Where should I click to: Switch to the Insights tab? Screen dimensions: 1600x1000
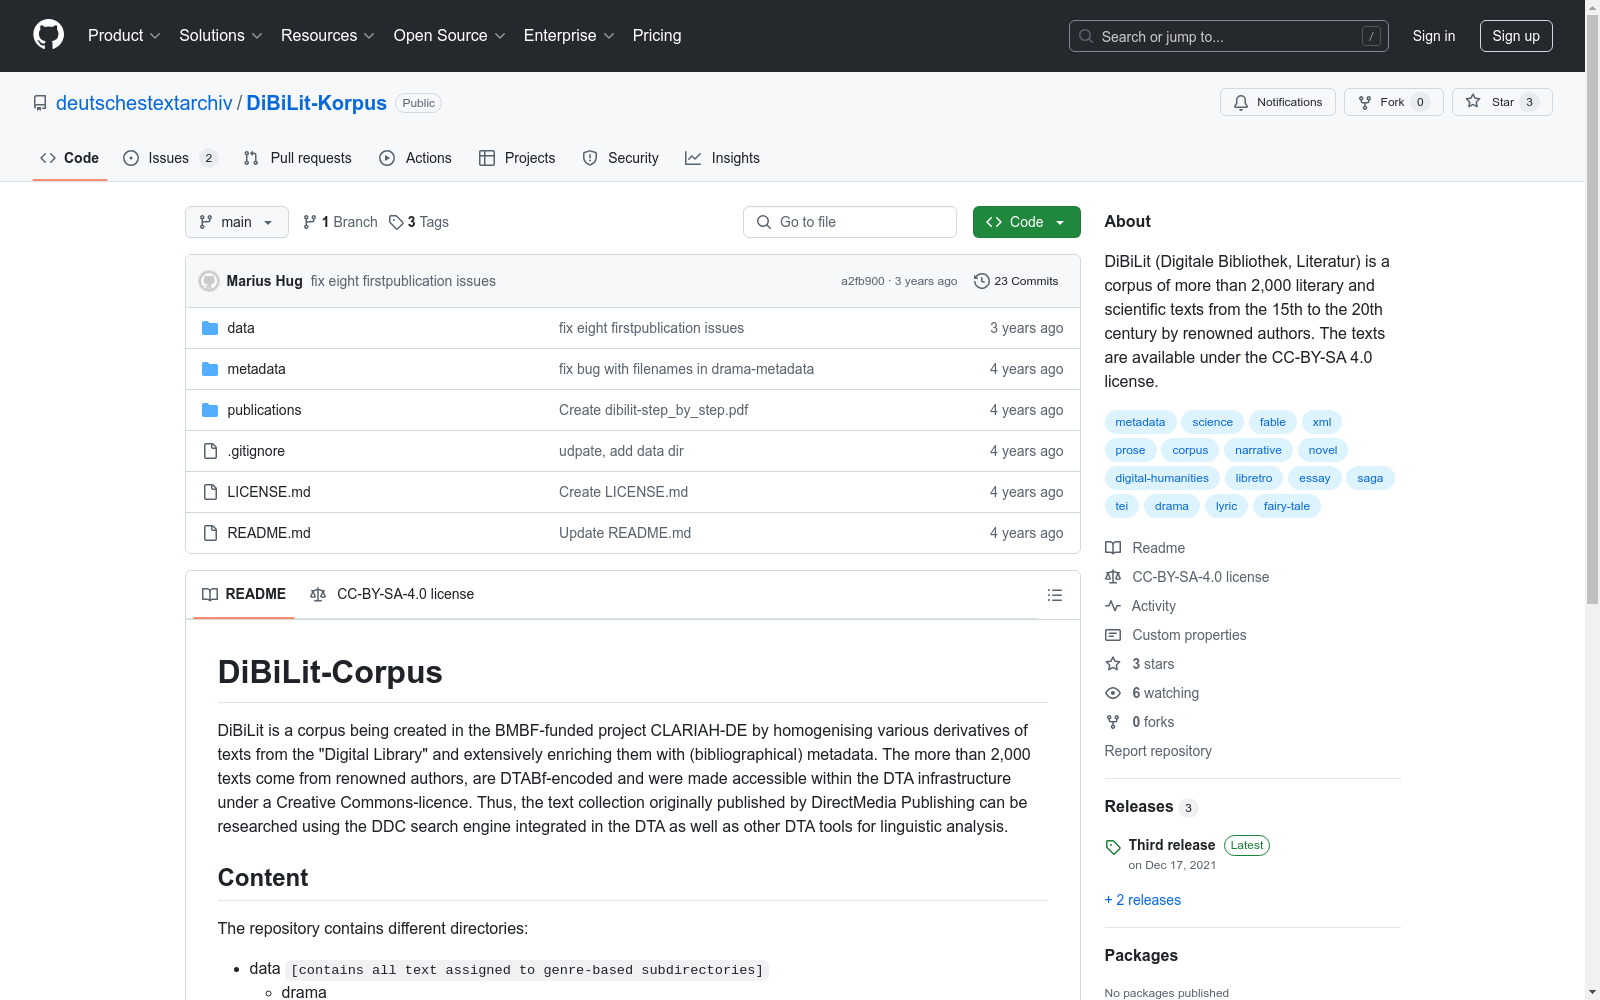(722, 158)
